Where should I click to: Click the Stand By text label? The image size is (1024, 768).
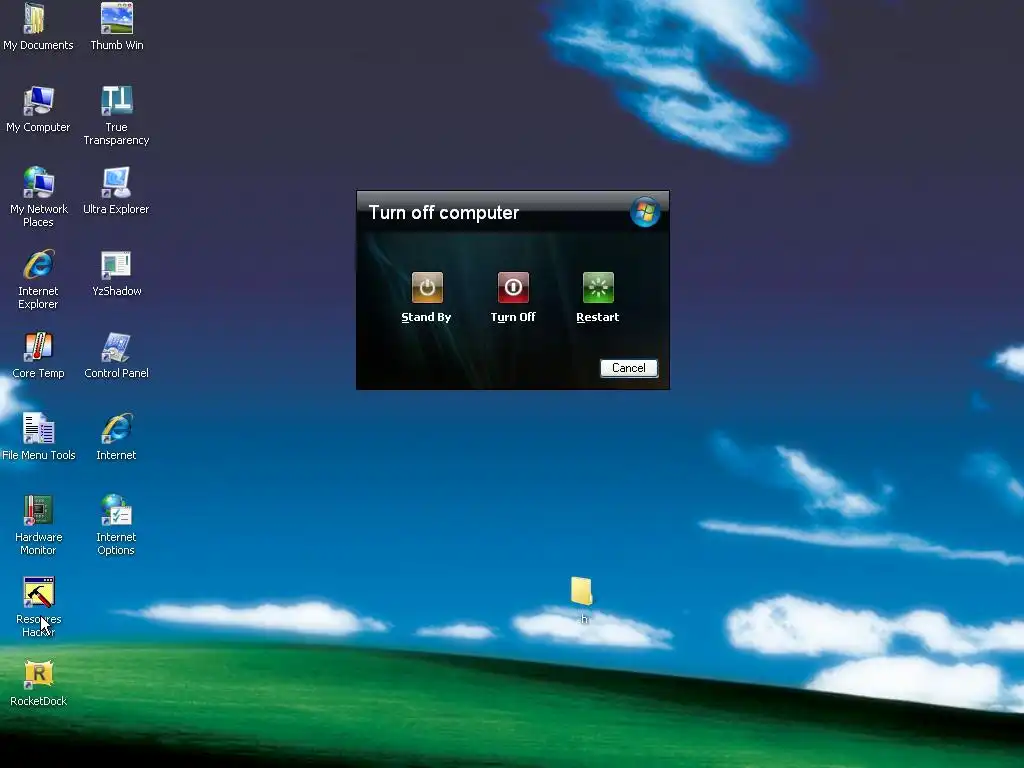pyautogui.click(x=426, y=317)
